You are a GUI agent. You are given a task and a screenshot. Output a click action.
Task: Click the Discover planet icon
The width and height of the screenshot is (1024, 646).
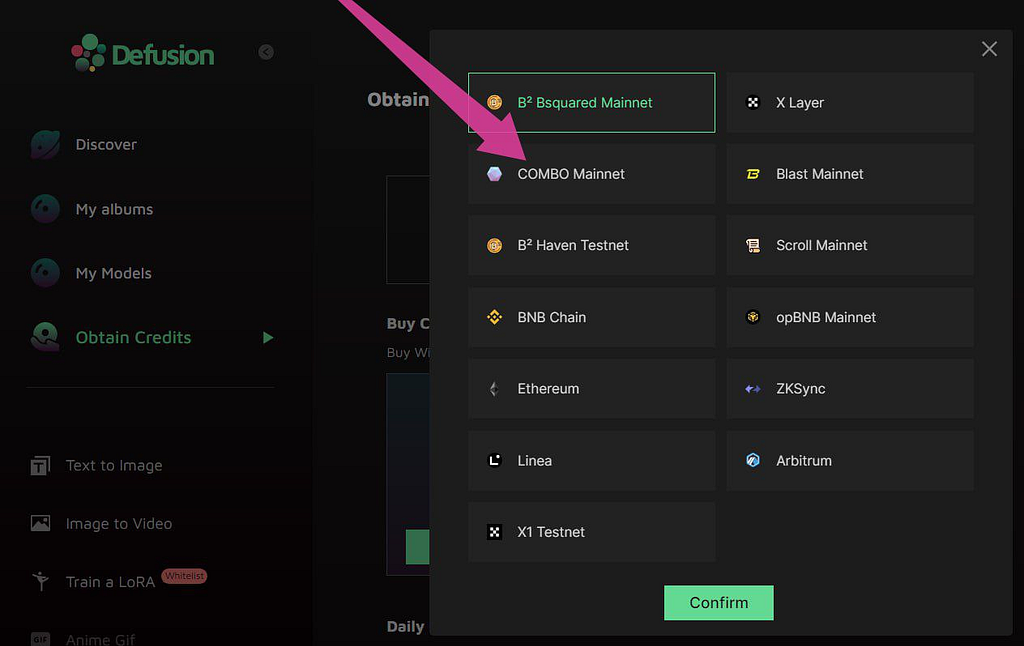click(x=45, y=144)
